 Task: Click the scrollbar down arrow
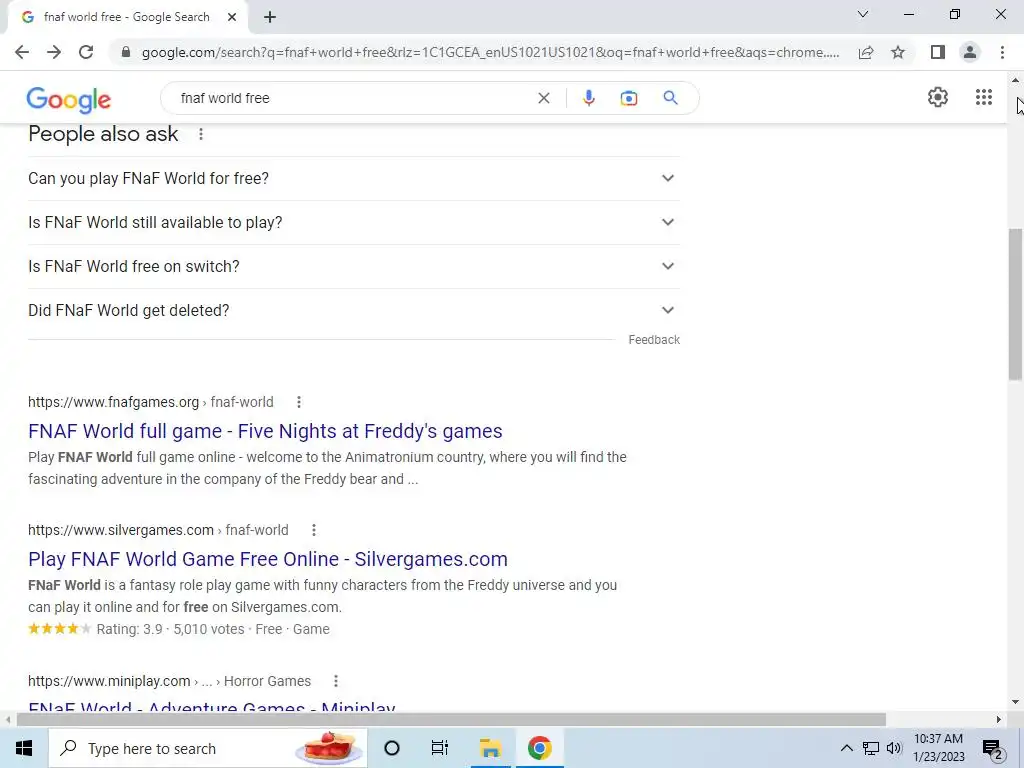tap(1015, 703)
